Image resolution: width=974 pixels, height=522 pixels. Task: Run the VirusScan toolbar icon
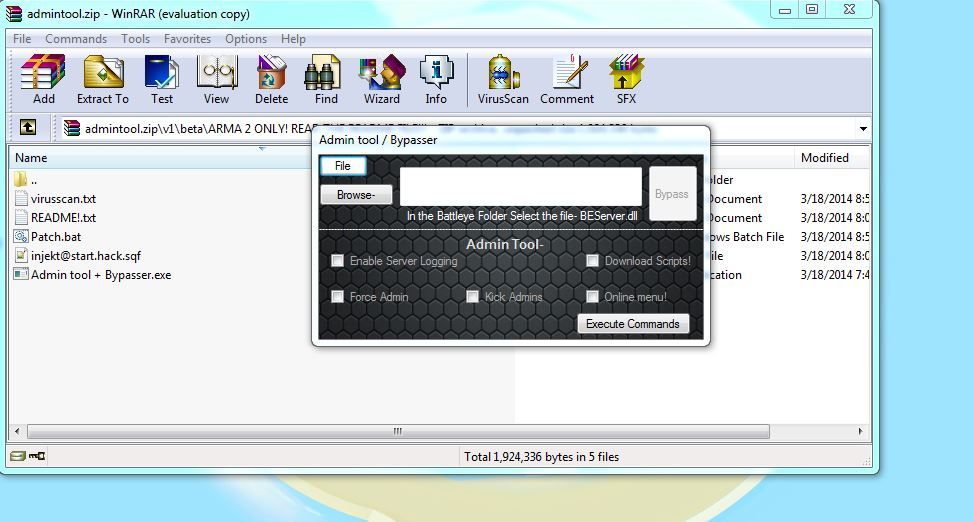coord(503,78)
